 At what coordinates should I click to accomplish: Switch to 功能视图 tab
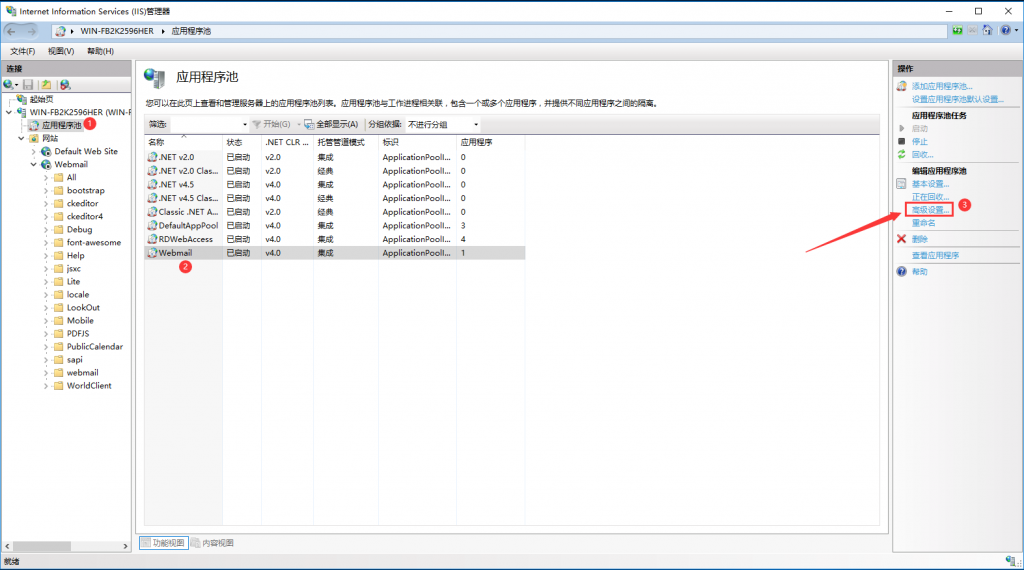(x=163, y=543)
